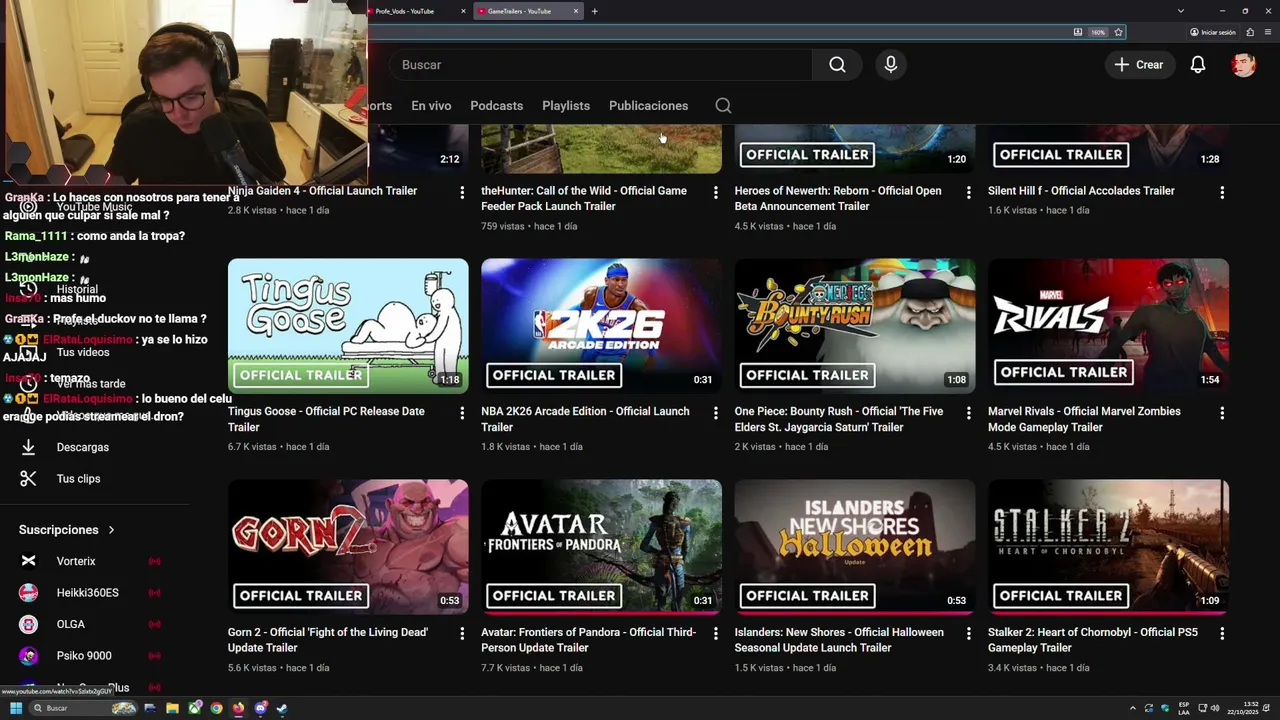1280x720 pixels.
Task: Click the YouTube Buscar search field
Action: [x=600, y=65]
